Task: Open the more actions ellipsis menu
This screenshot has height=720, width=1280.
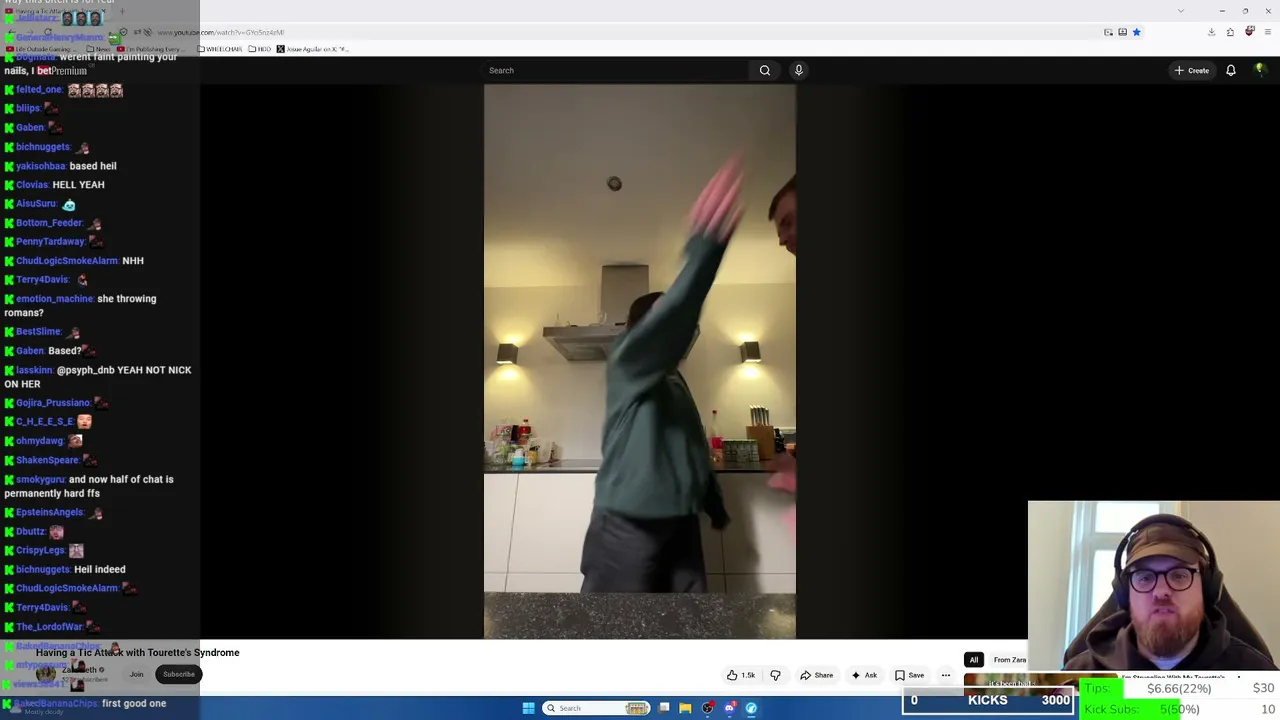Action: click(x=946, y=675)
